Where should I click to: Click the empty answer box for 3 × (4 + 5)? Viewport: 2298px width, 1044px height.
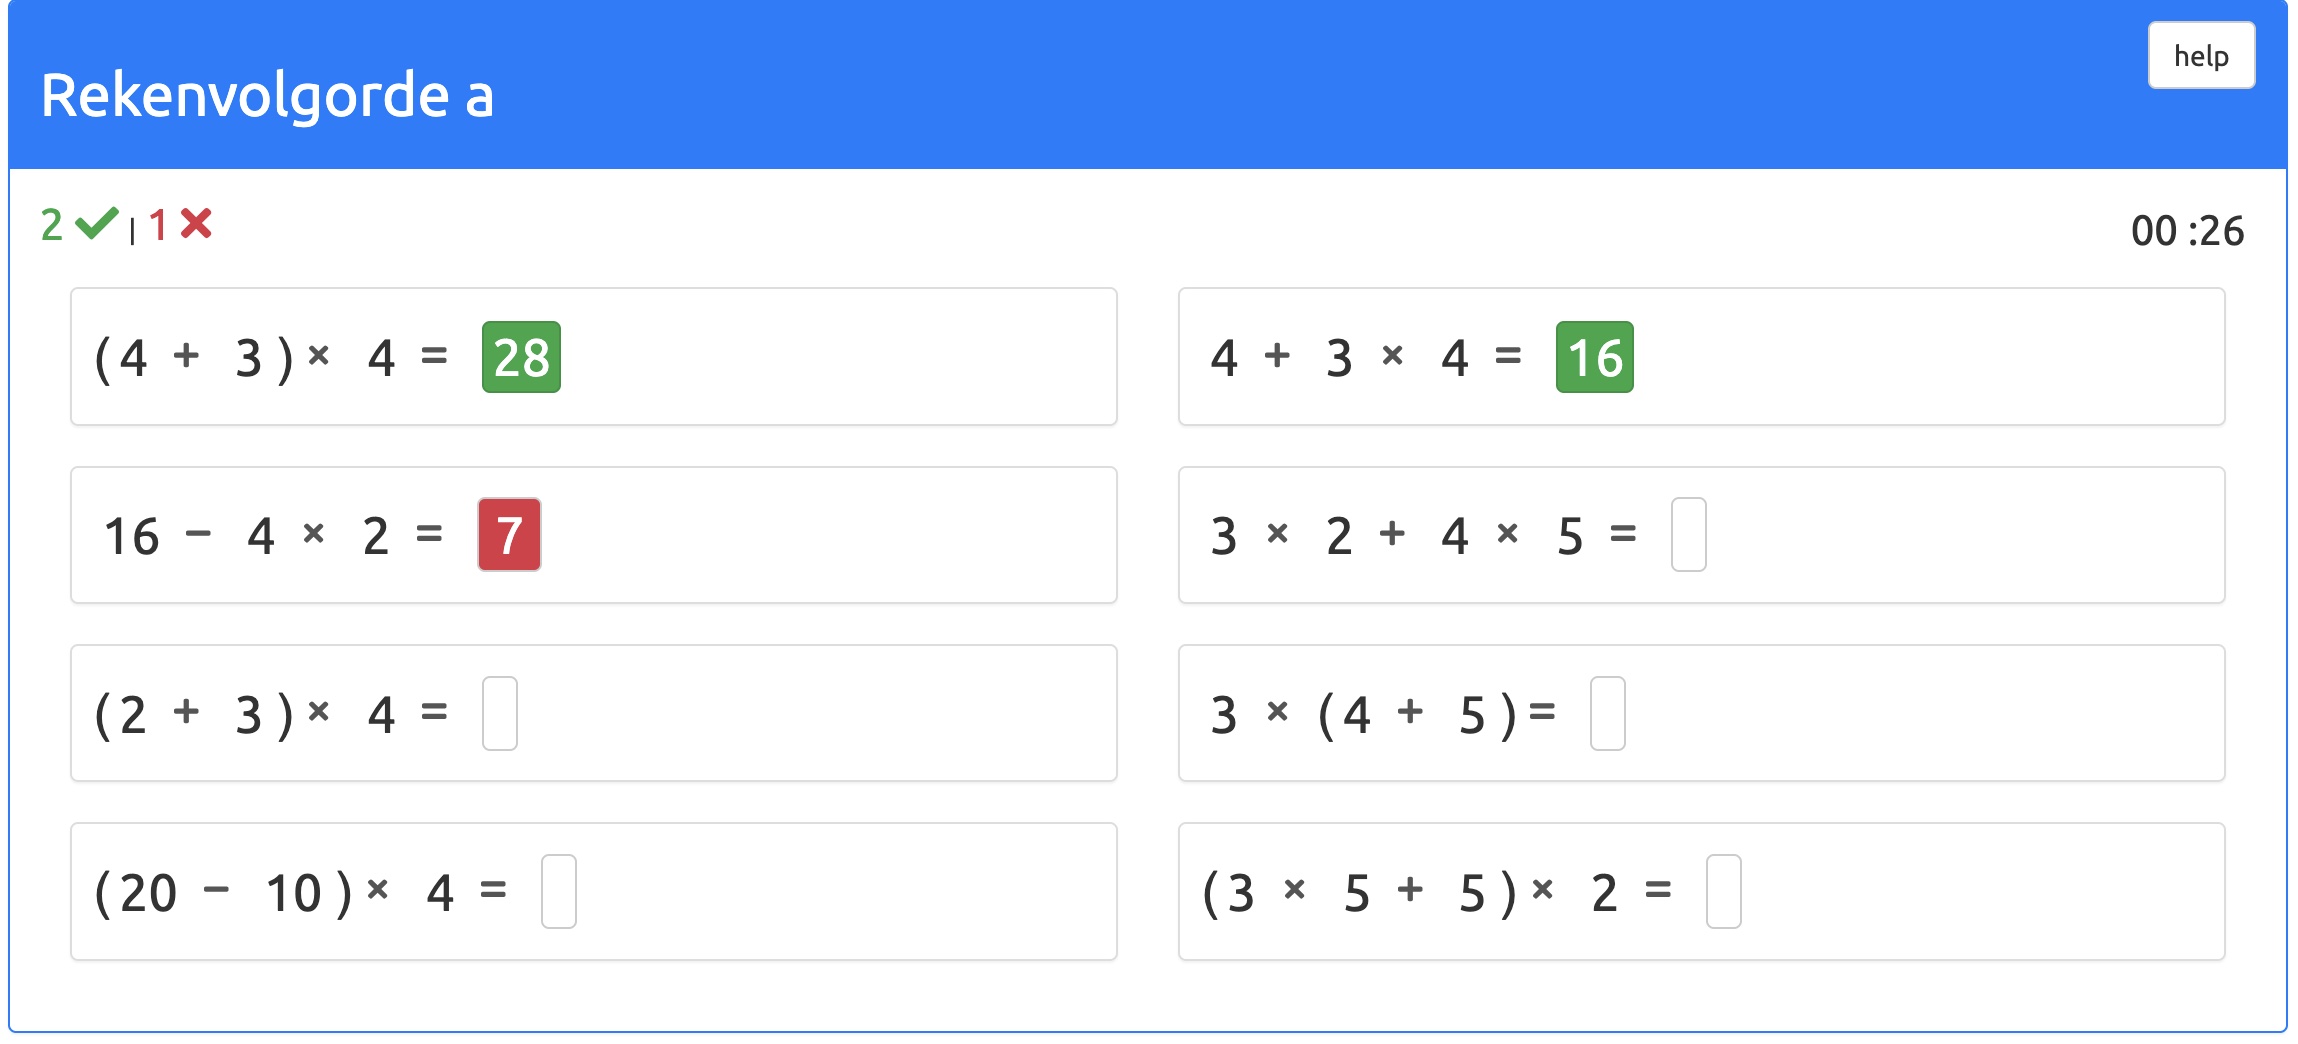(x=1607, y=713)
